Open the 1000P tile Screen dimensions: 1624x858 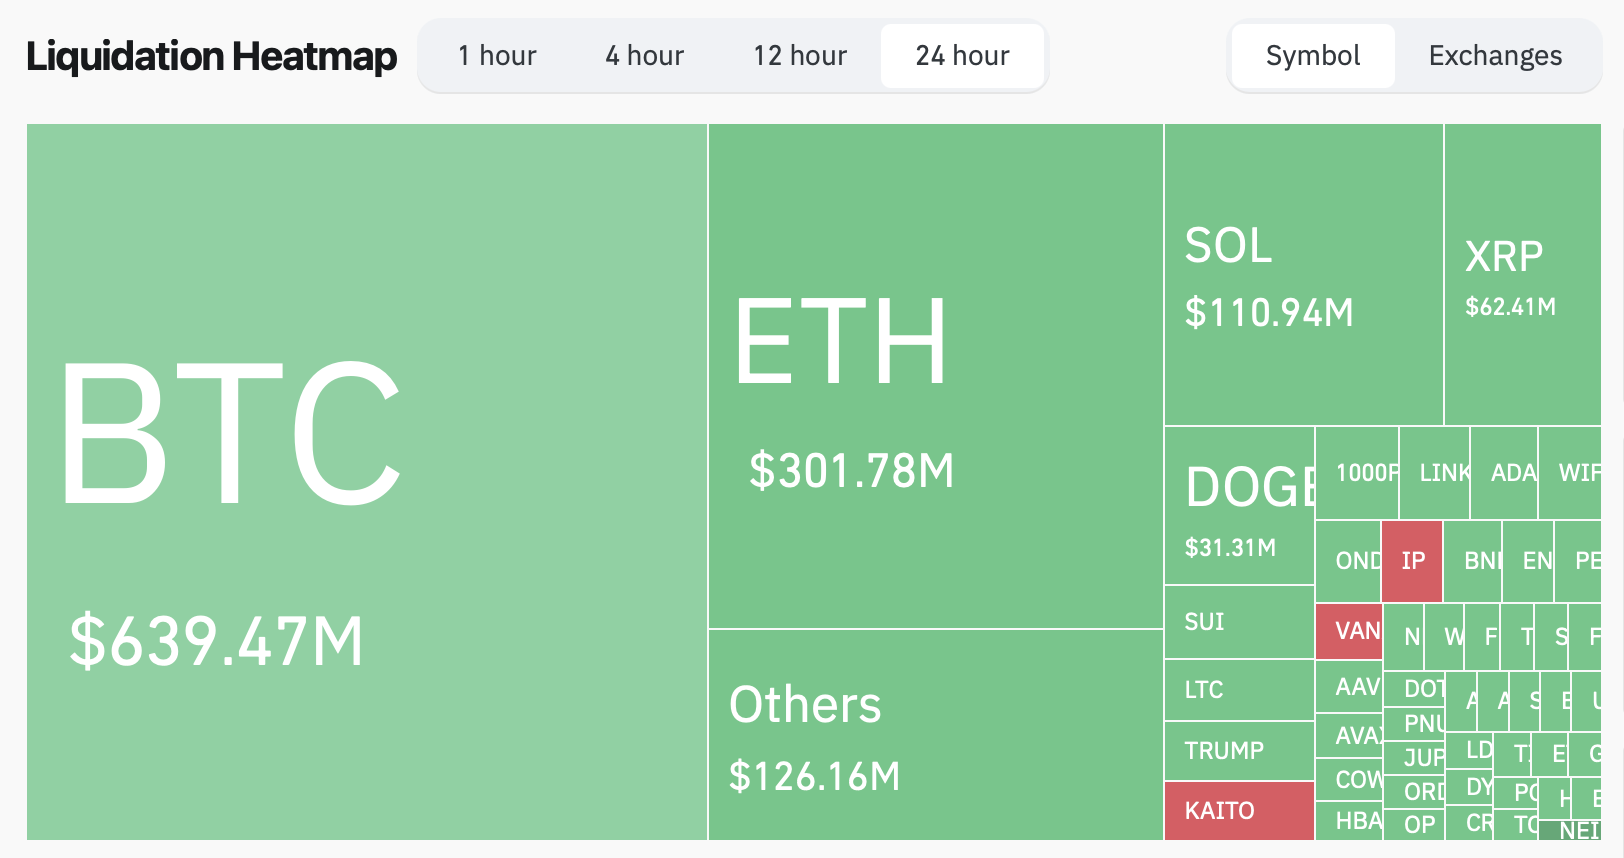click(1357, 473)
